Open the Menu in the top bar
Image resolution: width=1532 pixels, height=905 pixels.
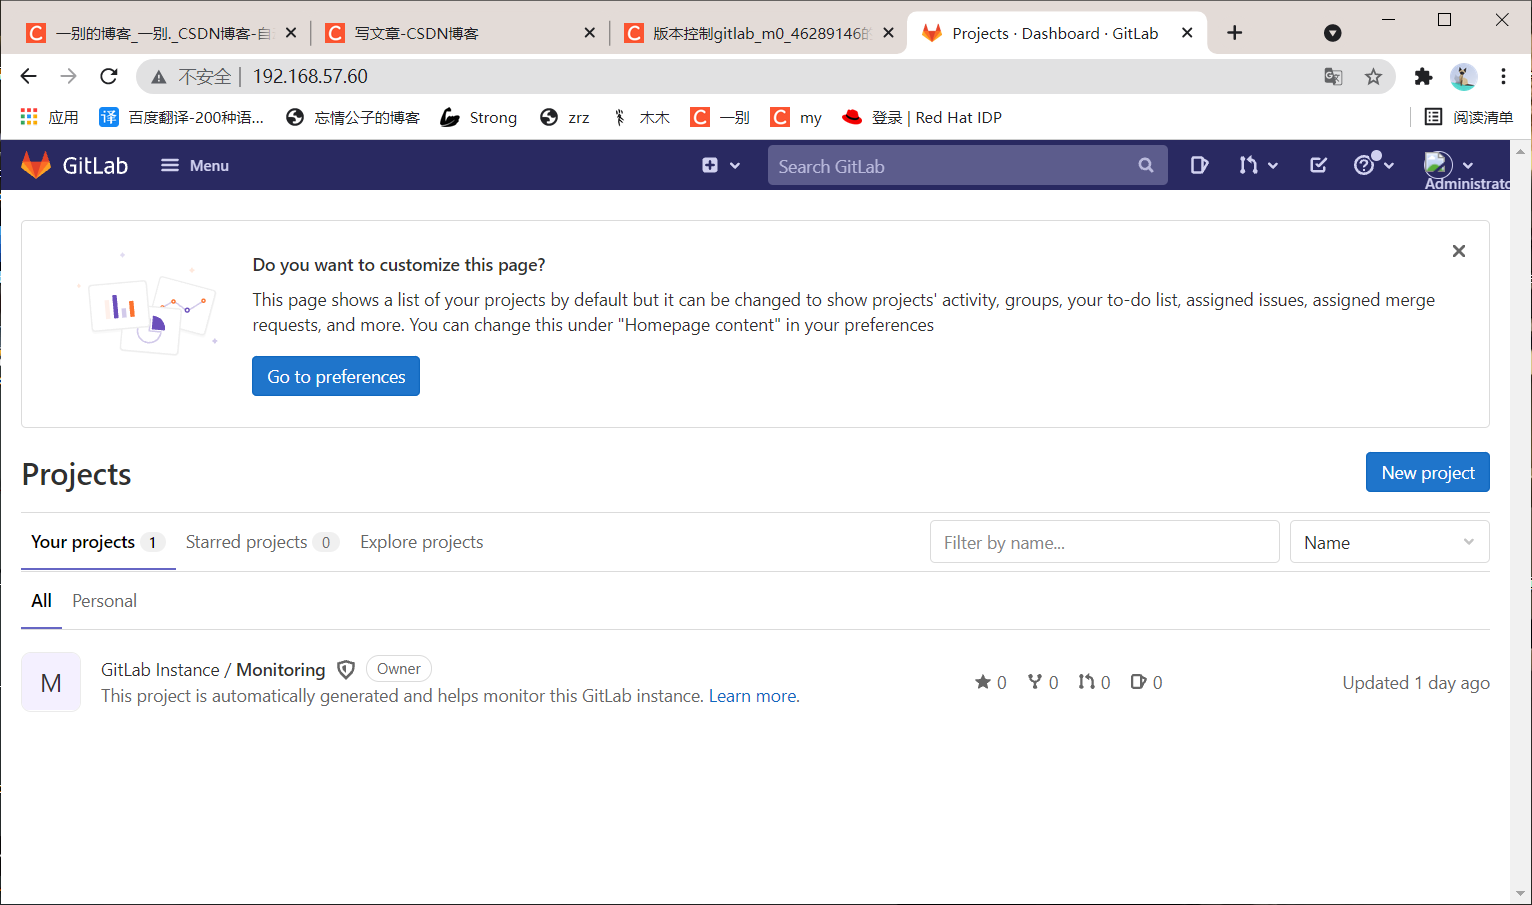pos(194,165)
